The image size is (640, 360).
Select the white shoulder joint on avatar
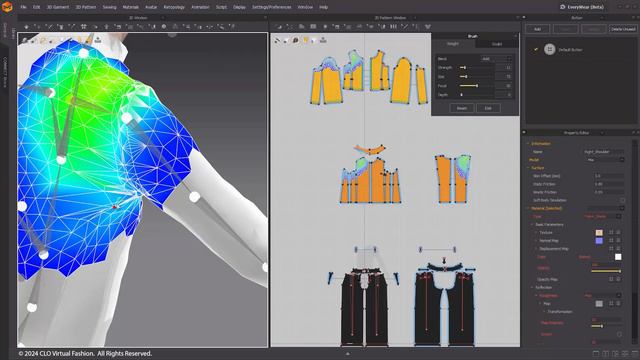127,118
